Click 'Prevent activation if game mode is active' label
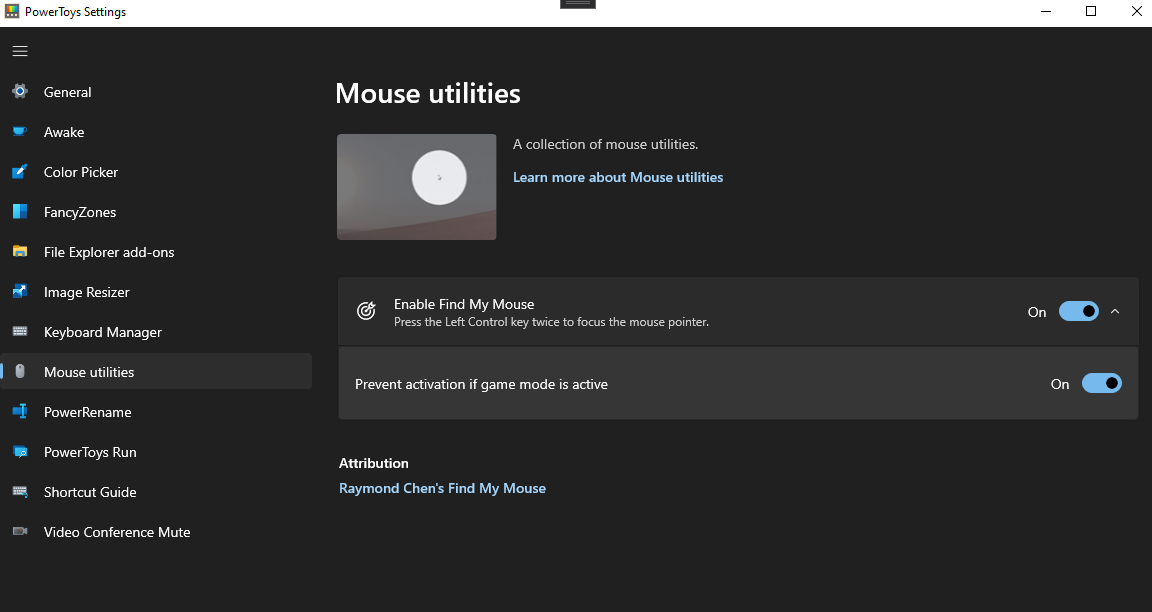 481,384
